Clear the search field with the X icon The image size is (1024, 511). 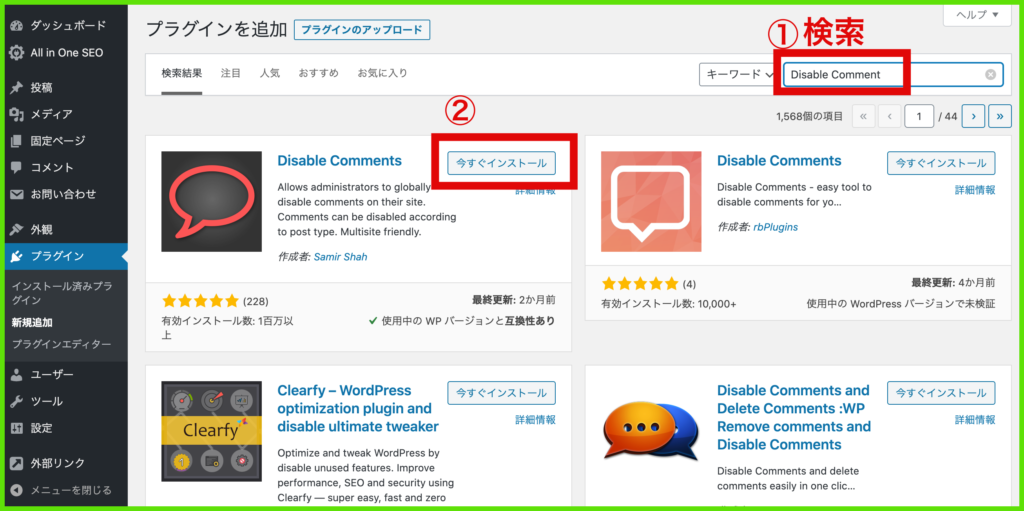point(990,74)
